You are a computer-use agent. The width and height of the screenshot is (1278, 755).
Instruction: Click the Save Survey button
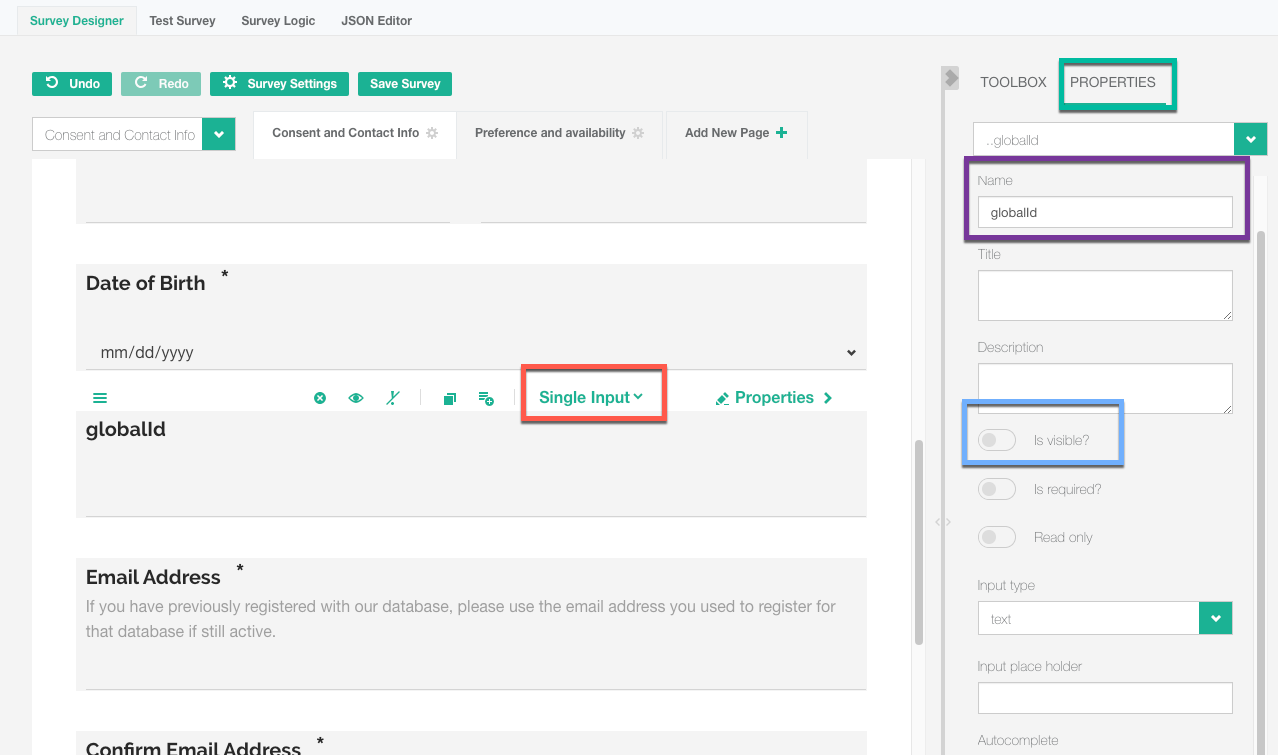tap(405, 84)
